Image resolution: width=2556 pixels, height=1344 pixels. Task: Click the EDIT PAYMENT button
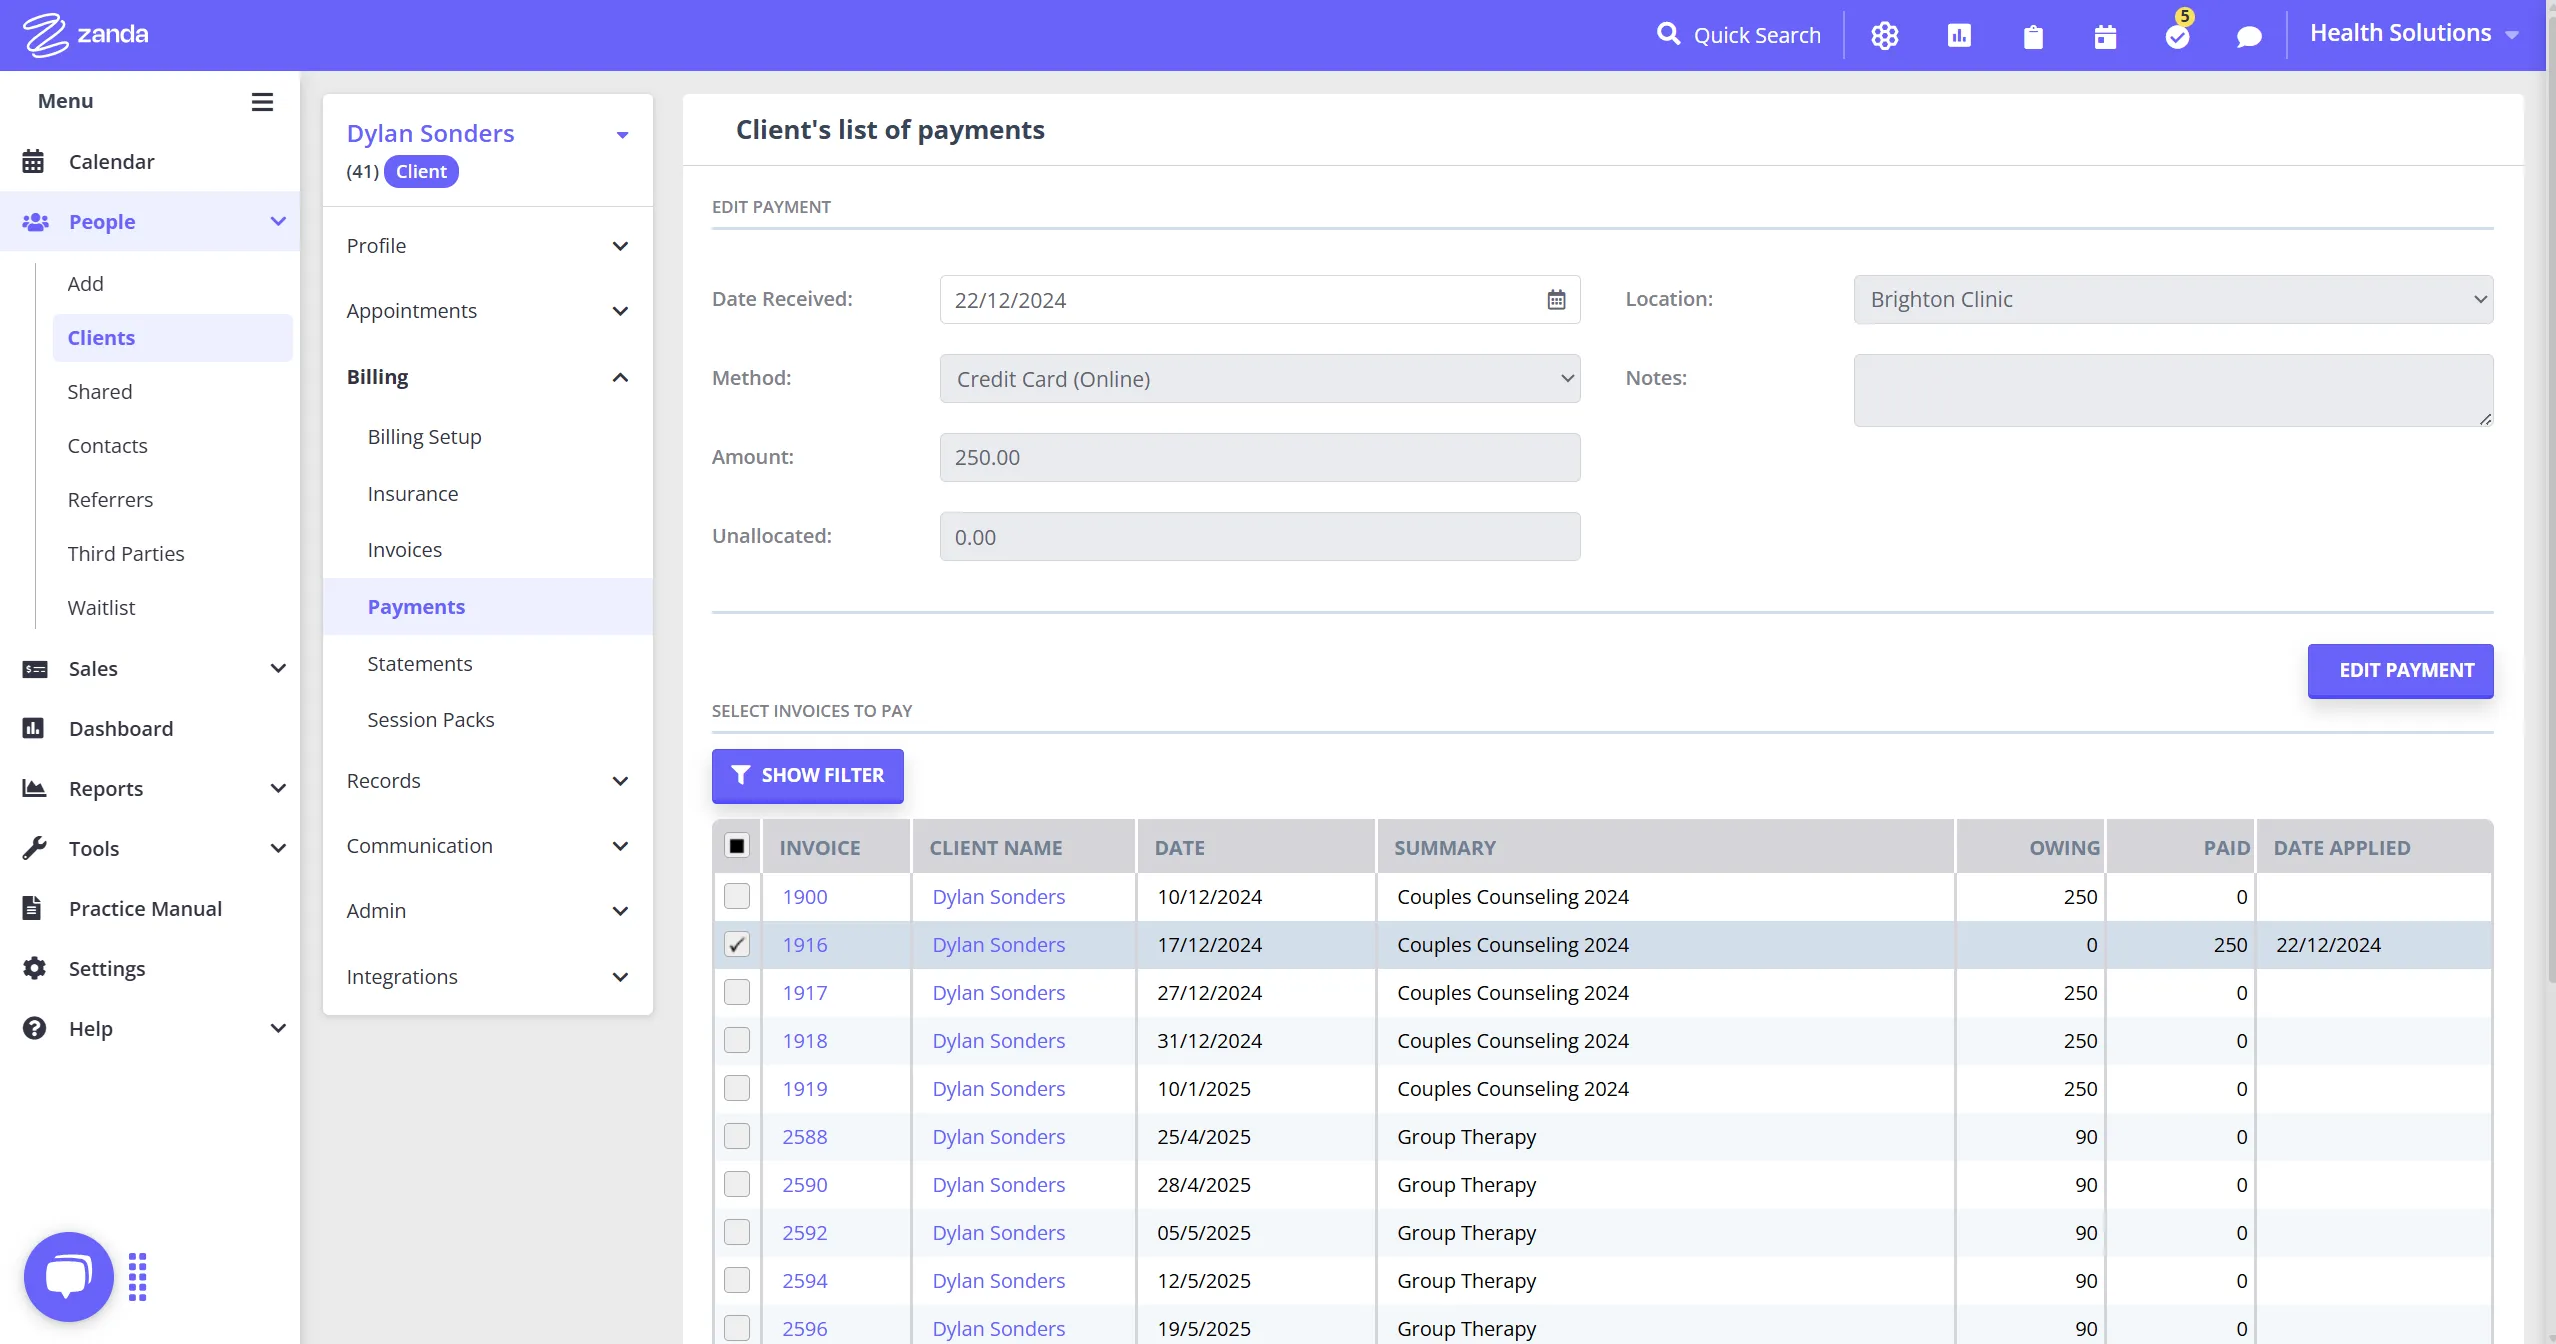click(2399, 670)
